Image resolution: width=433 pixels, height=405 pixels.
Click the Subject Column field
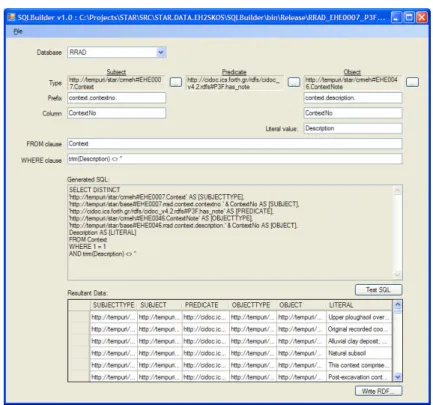pos(116,113)
